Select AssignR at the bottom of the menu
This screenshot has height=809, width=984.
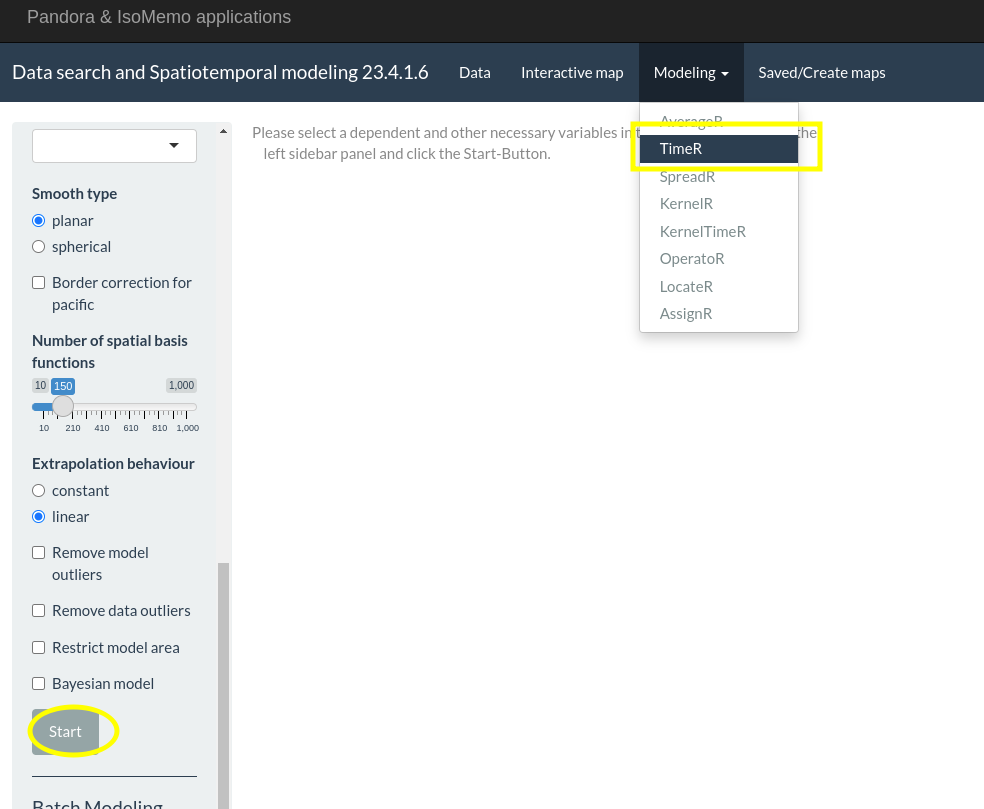pyautogui.click(x=686, y=313)
